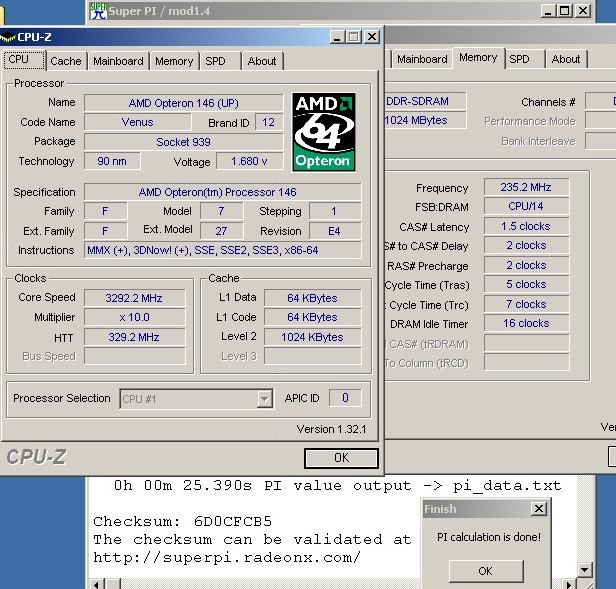Screen dimensions: 616x589
Task: Click the Brand ID value '12'
Action: click(x=269, y=122)
